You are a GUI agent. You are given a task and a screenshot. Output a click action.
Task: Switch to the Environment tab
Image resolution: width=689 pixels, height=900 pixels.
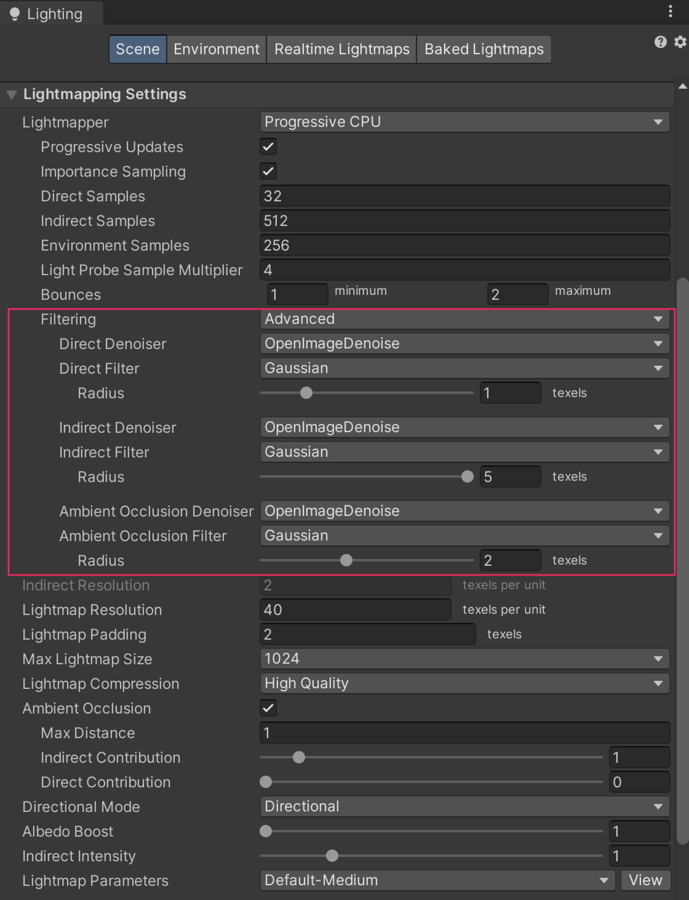coord(216,48)
